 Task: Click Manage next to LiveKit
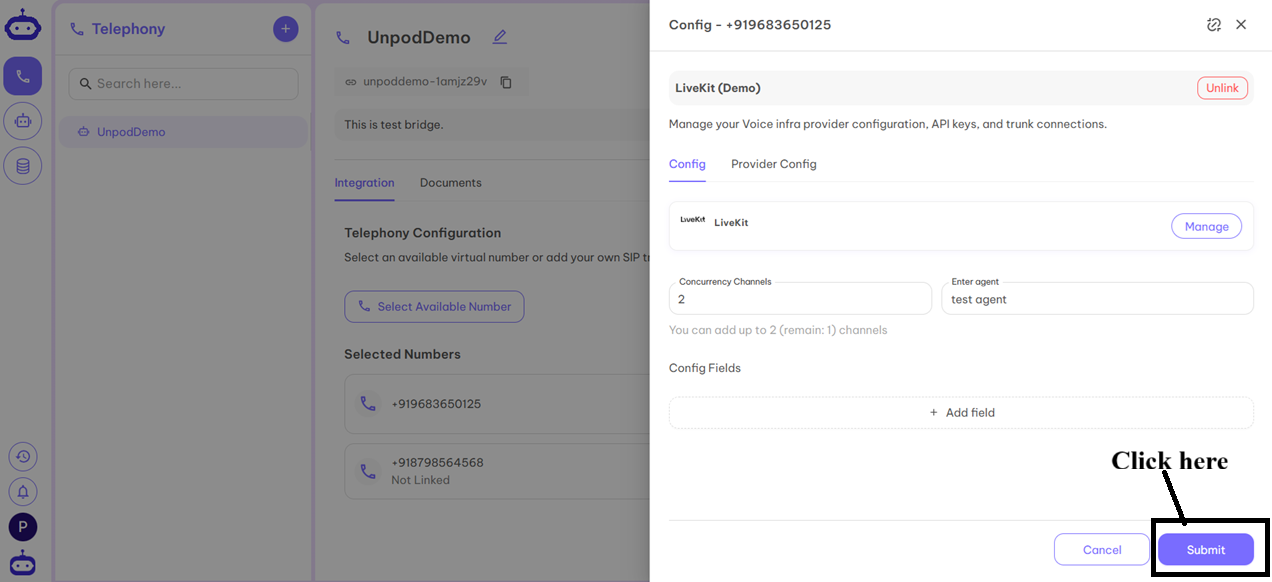tap(1206, 226)
